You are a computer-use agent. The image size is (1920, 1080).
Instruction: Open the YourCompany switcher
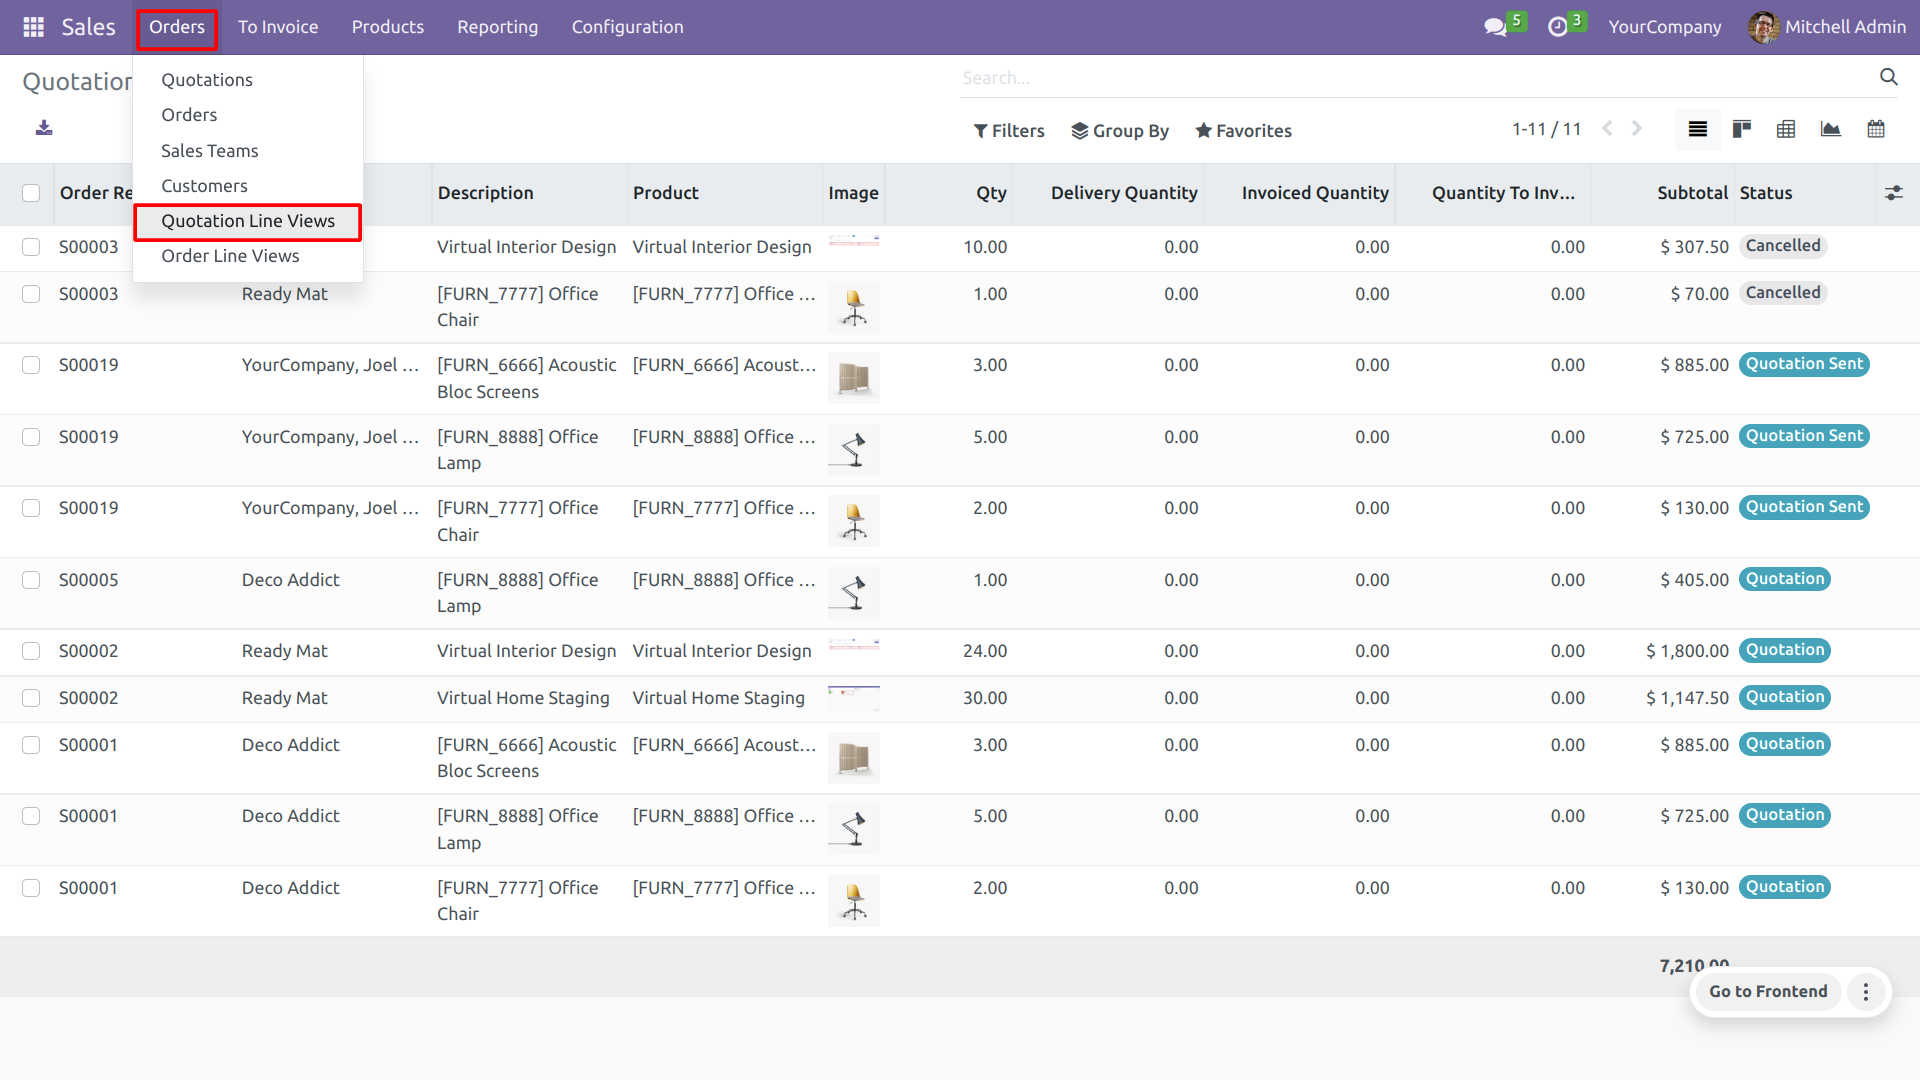(x=1665, y=27)
